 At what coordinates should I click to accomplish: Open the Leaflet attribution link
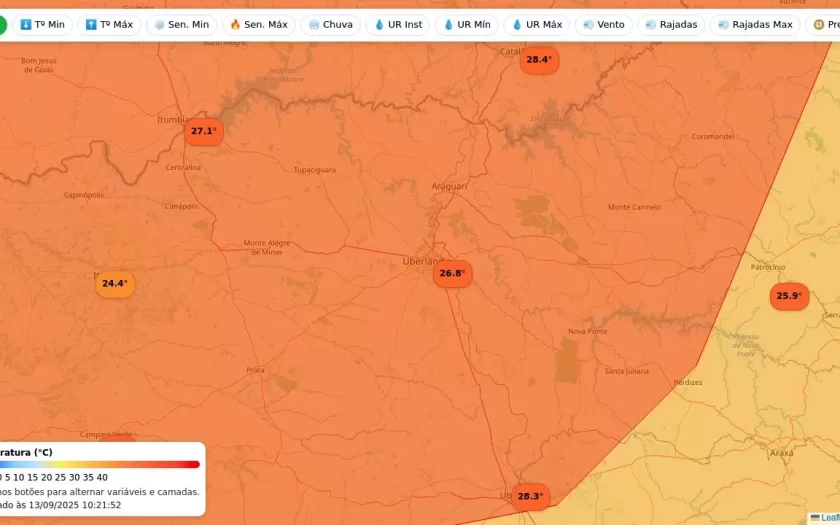pyautogui.click(x=828, y=517)
